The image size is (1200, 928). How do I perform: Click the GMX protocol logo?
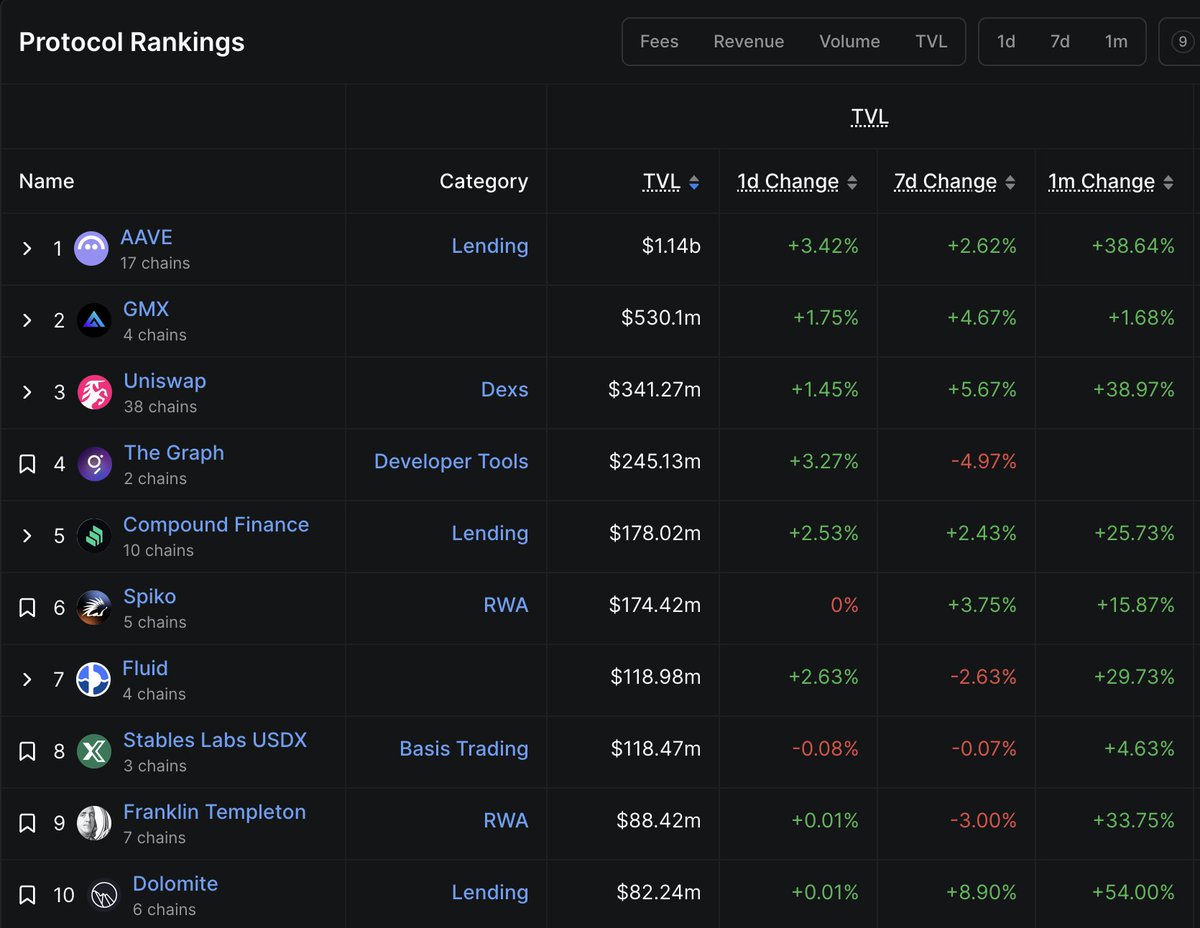pos(94,320)
